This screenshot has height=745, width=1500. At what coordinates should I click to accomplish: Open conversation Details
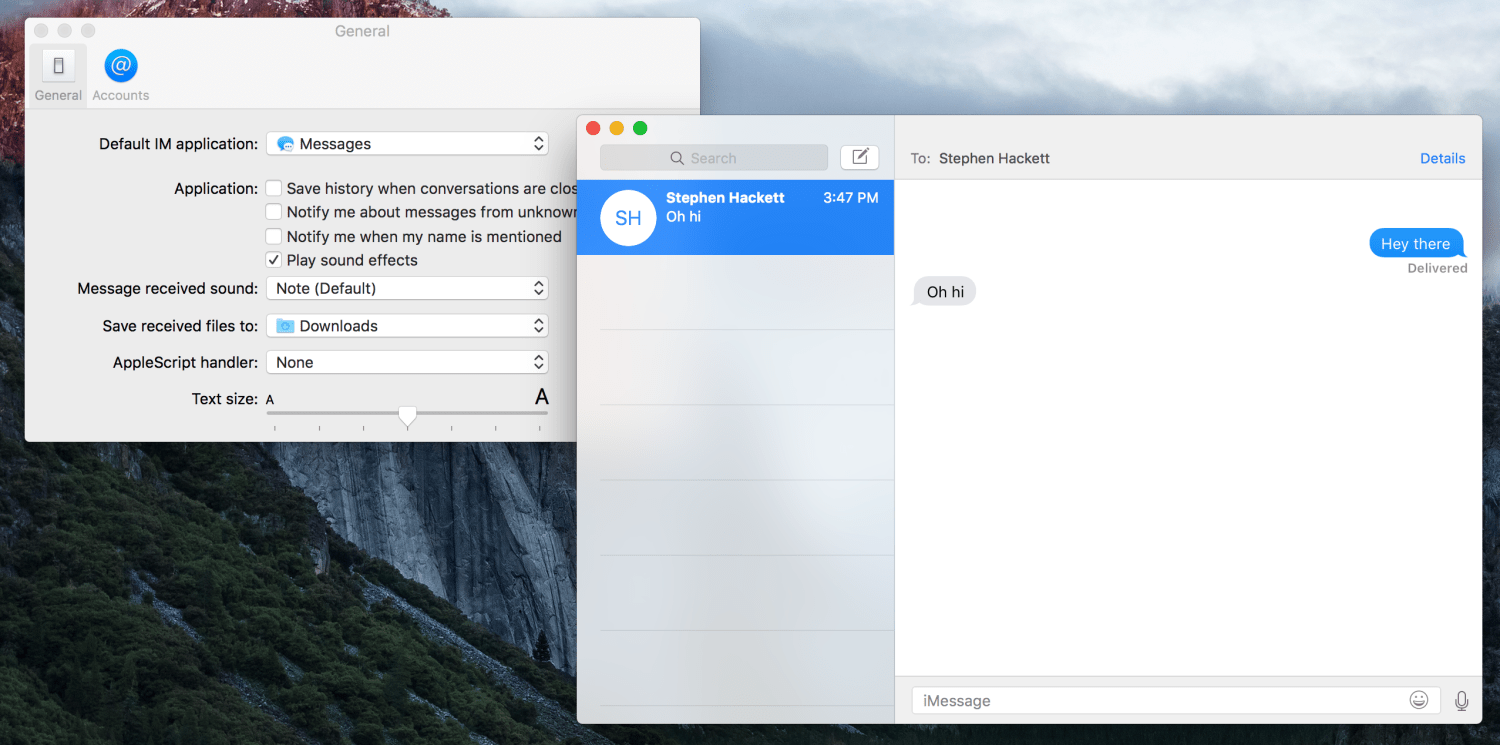point(1443,158)
